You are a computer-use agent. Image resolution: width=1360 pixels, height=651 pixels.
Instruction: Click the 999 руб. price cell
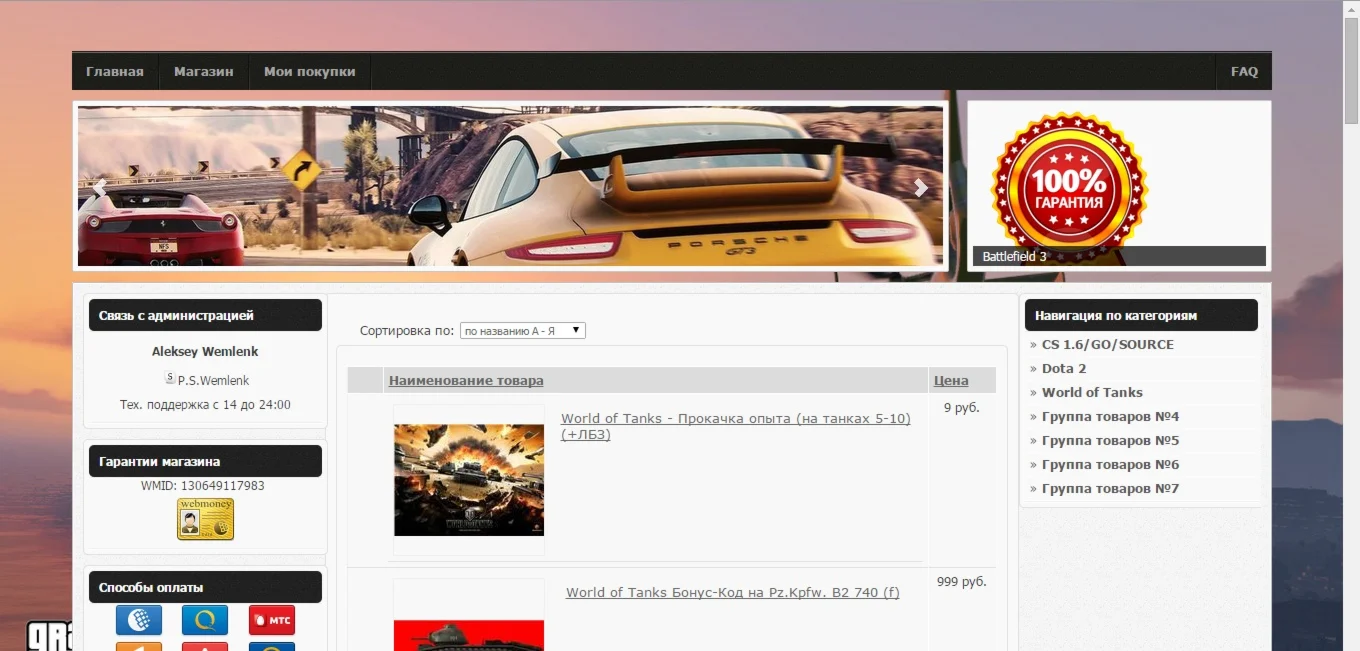tap(962, 581)
